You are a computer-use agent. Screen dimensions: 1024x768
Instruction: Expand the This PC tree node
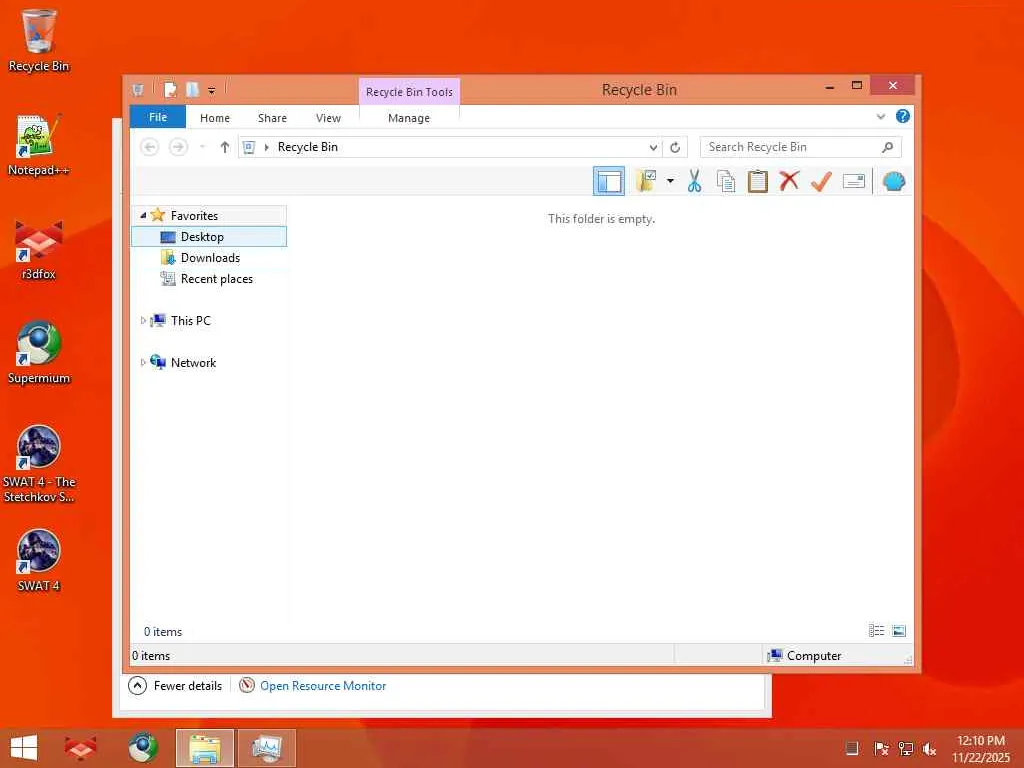click(143, 321)
